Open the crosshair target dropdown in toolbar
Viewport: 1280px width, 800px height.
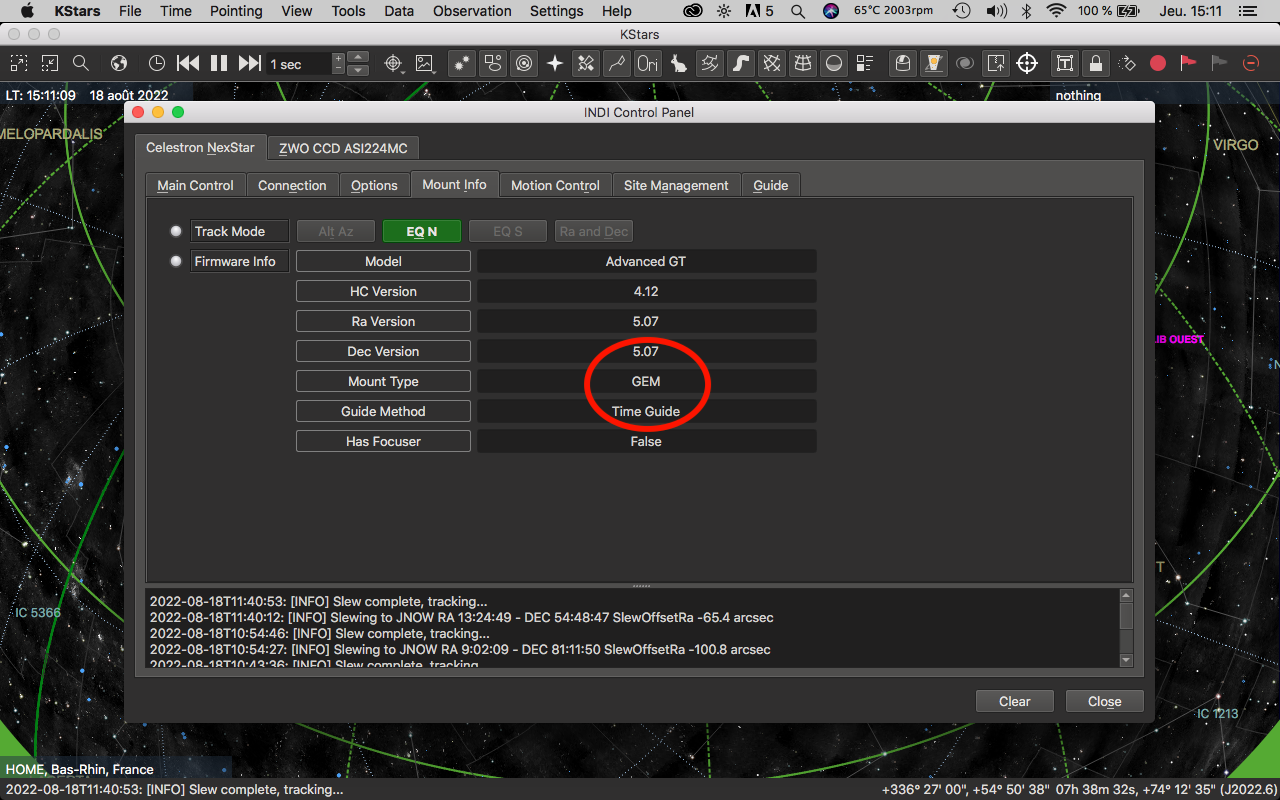394,63
